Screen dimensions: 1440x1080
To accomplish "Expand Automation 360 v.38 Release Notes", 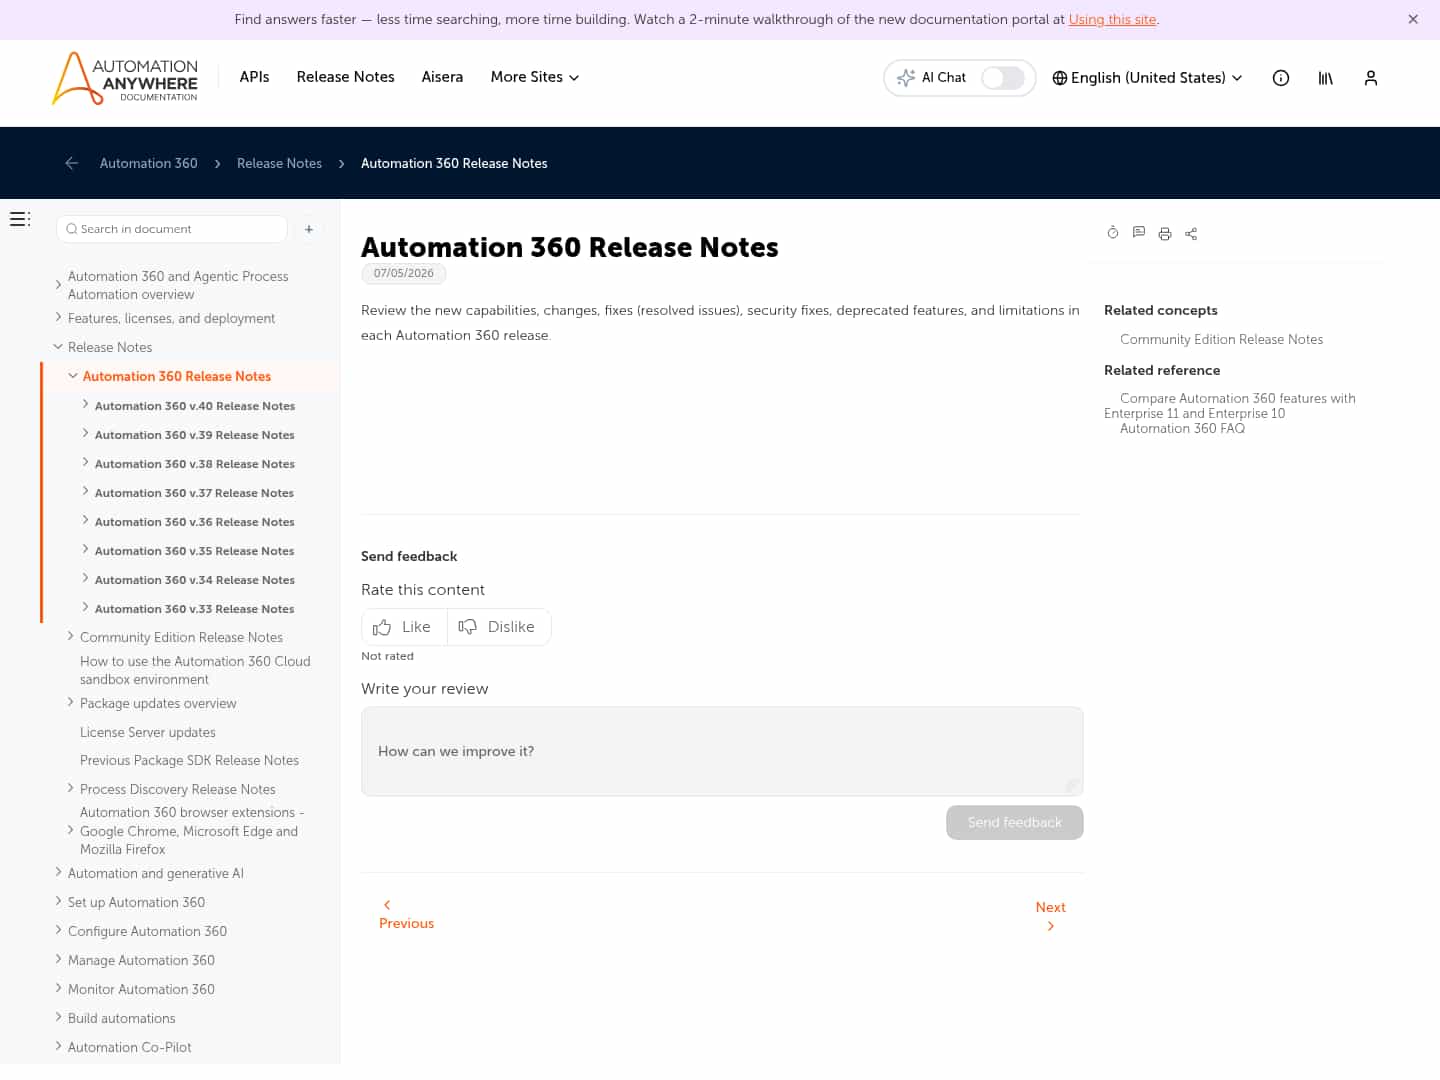I will (x=85, y=463).
